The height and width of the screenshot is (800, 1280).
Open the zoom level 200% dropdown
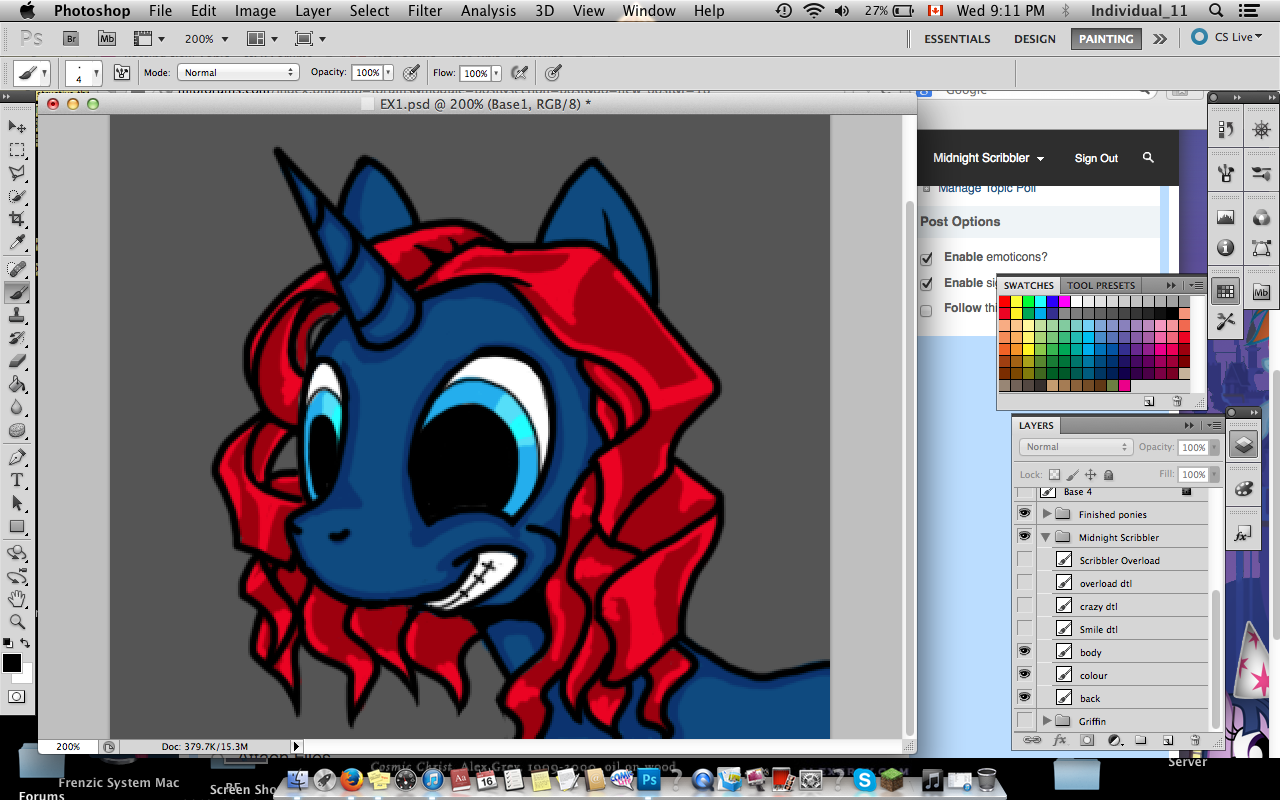click(206, 39)
